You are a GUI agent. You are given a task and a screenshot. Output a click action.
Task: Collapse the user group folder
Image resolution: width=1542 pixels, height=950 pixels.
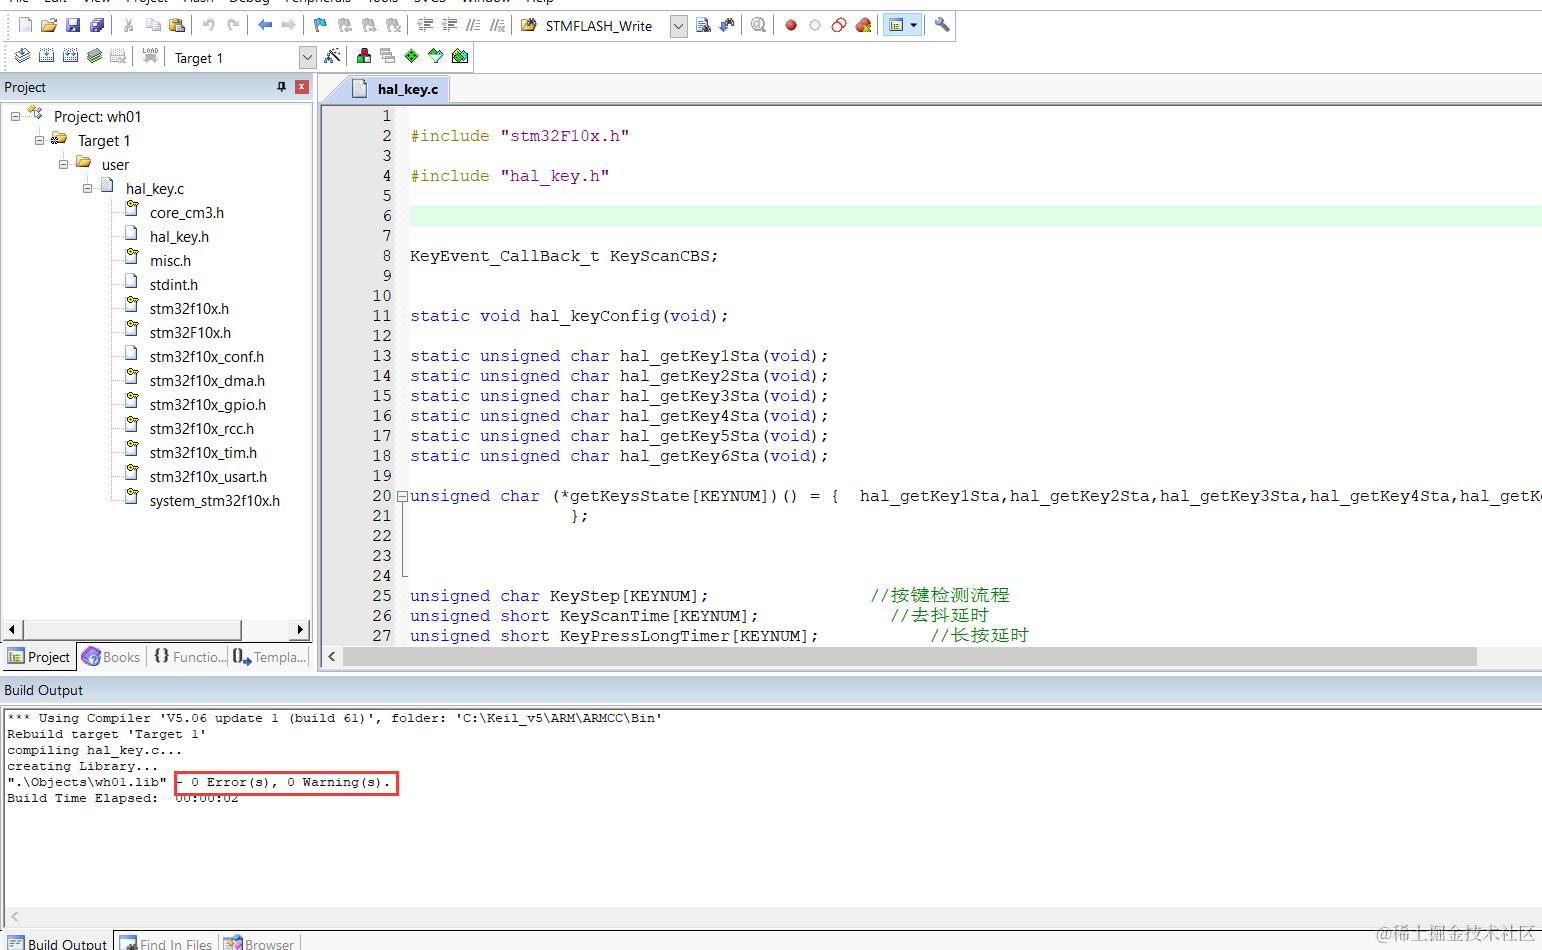(63, 164)
